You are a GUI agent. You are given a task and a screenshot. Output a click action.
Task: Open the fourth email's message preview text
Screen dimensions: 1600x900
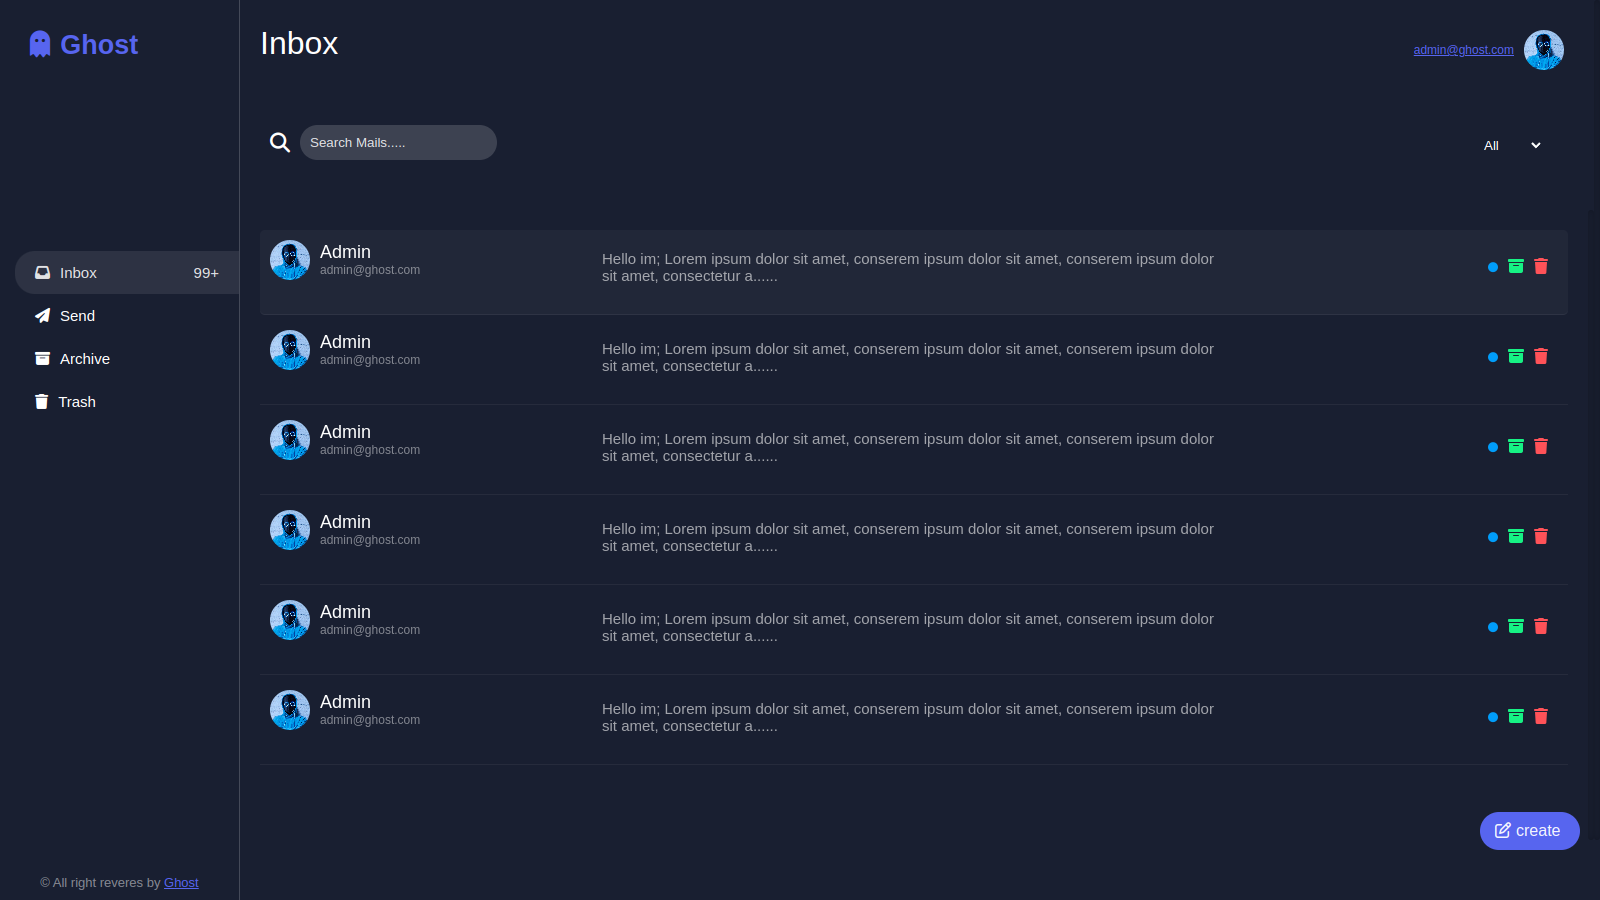(x=908, y=537)
